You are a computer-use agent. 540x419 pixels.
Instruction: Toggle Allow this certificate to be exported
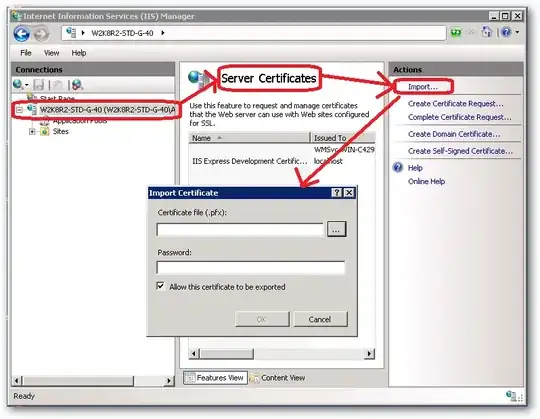pyautogui.click(x=160, y=286)
